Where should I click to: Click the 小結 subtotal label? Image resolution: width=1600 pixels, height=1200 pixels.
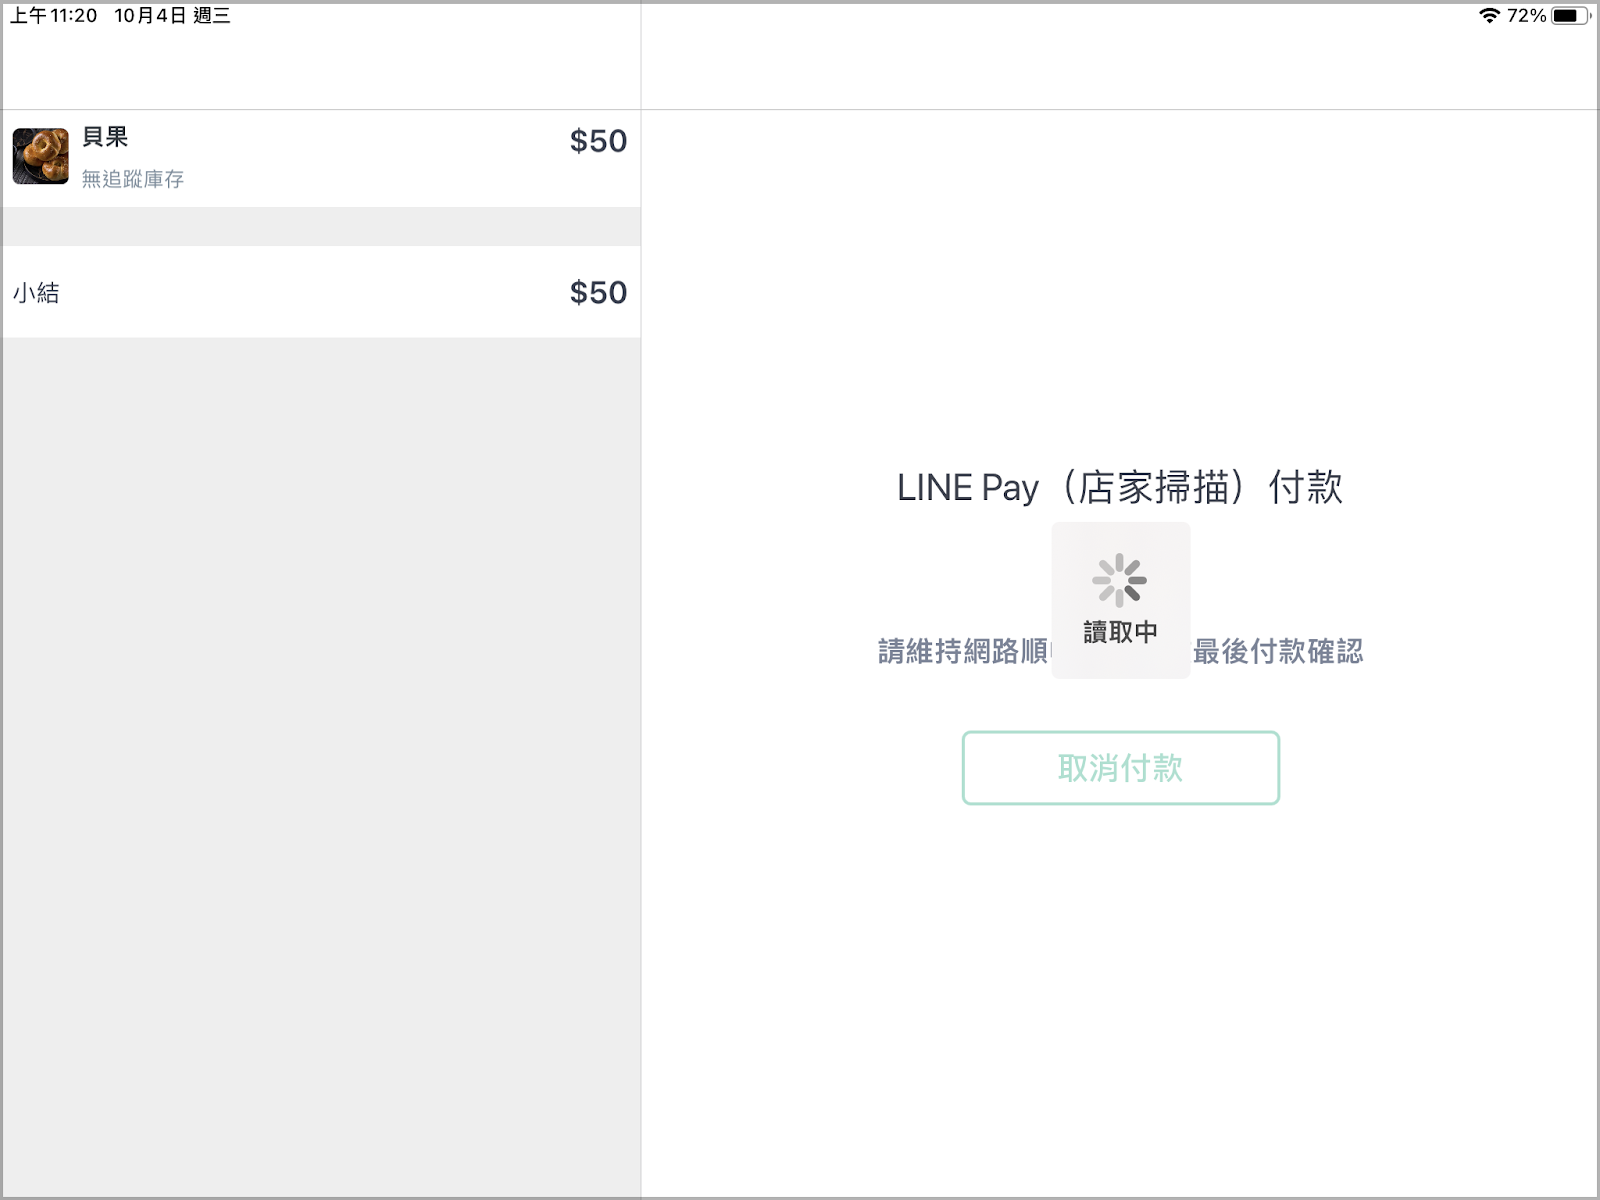[x=36, y=293]
